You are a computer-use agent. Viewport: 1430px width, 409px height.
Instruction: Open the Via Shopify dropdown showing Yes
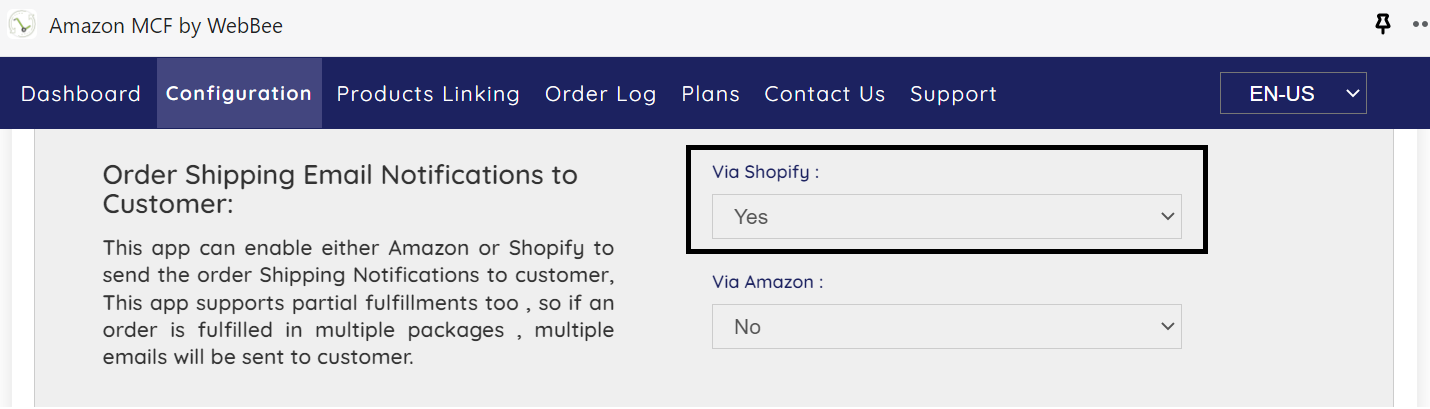pyautogui.click(x=945, y=217)
